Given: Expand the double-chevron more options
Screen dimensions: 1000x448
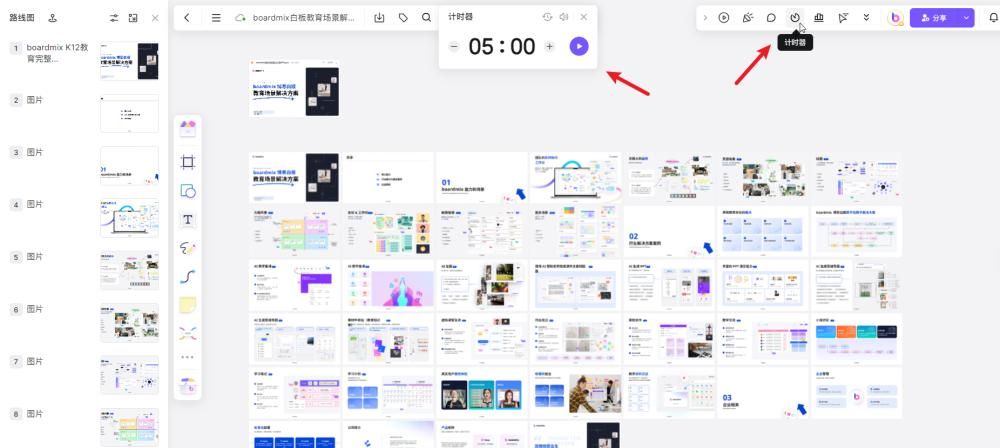Looking at the screenshot, I should tap(866, 18).
